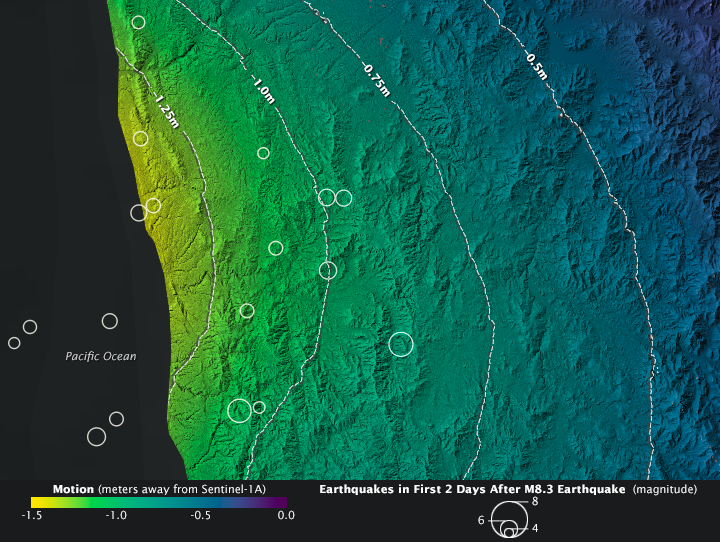Select the -1.0 tick label on motion scale
This screenshot has width=720, height=542.
point(116,516)
